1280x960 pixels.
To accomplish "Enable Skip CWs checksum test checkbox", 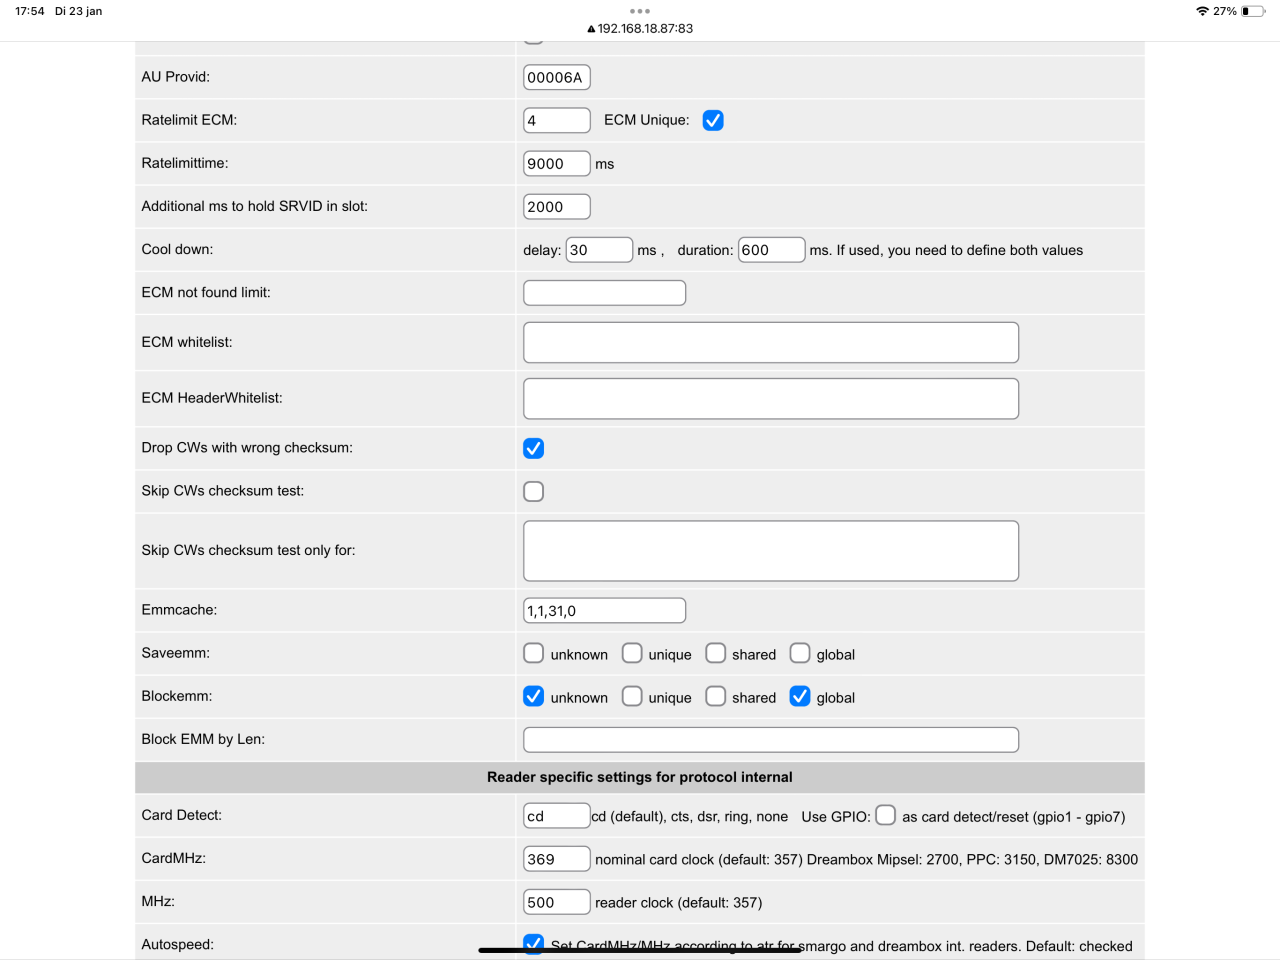I will pos(534,491).
